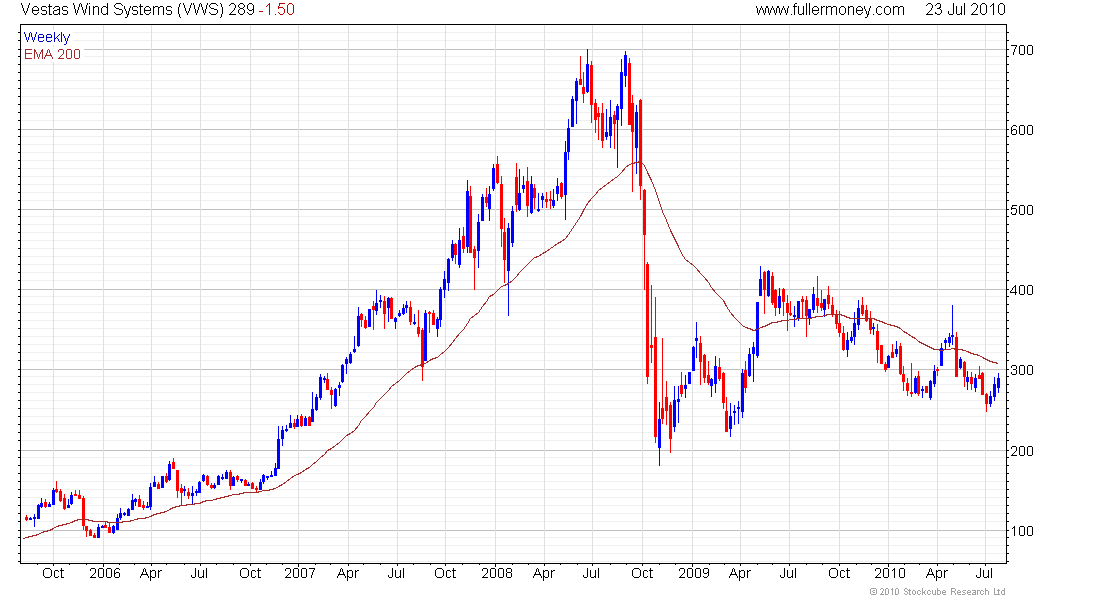
Task: Click the Vestas Wind Systems (VWS) title
Action: click(x=123, y=10)
